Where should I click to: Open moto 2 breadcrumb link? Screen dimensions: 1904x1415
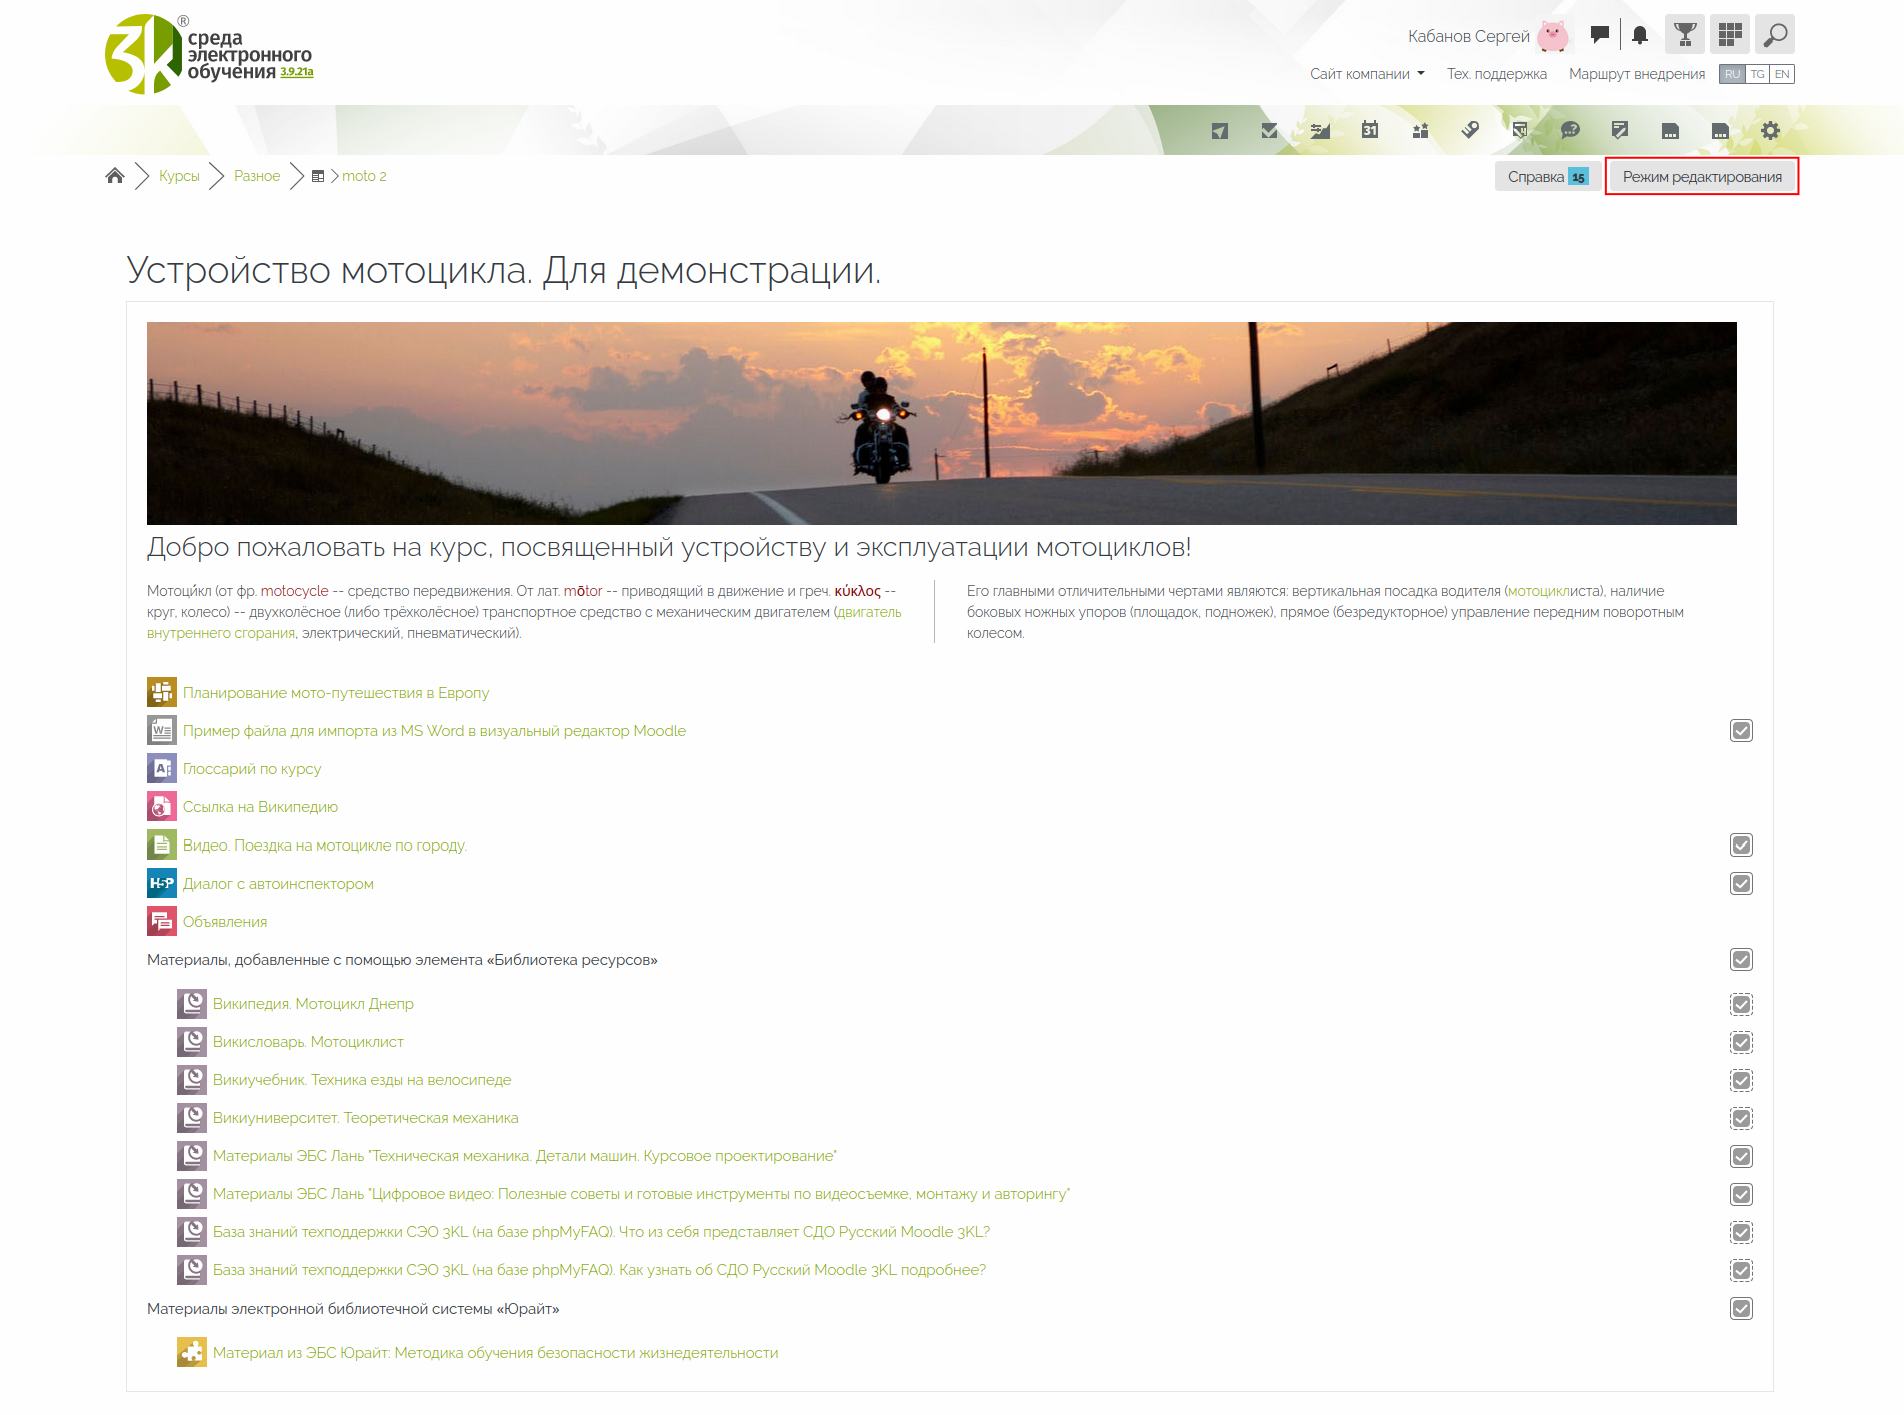point(364,176)
